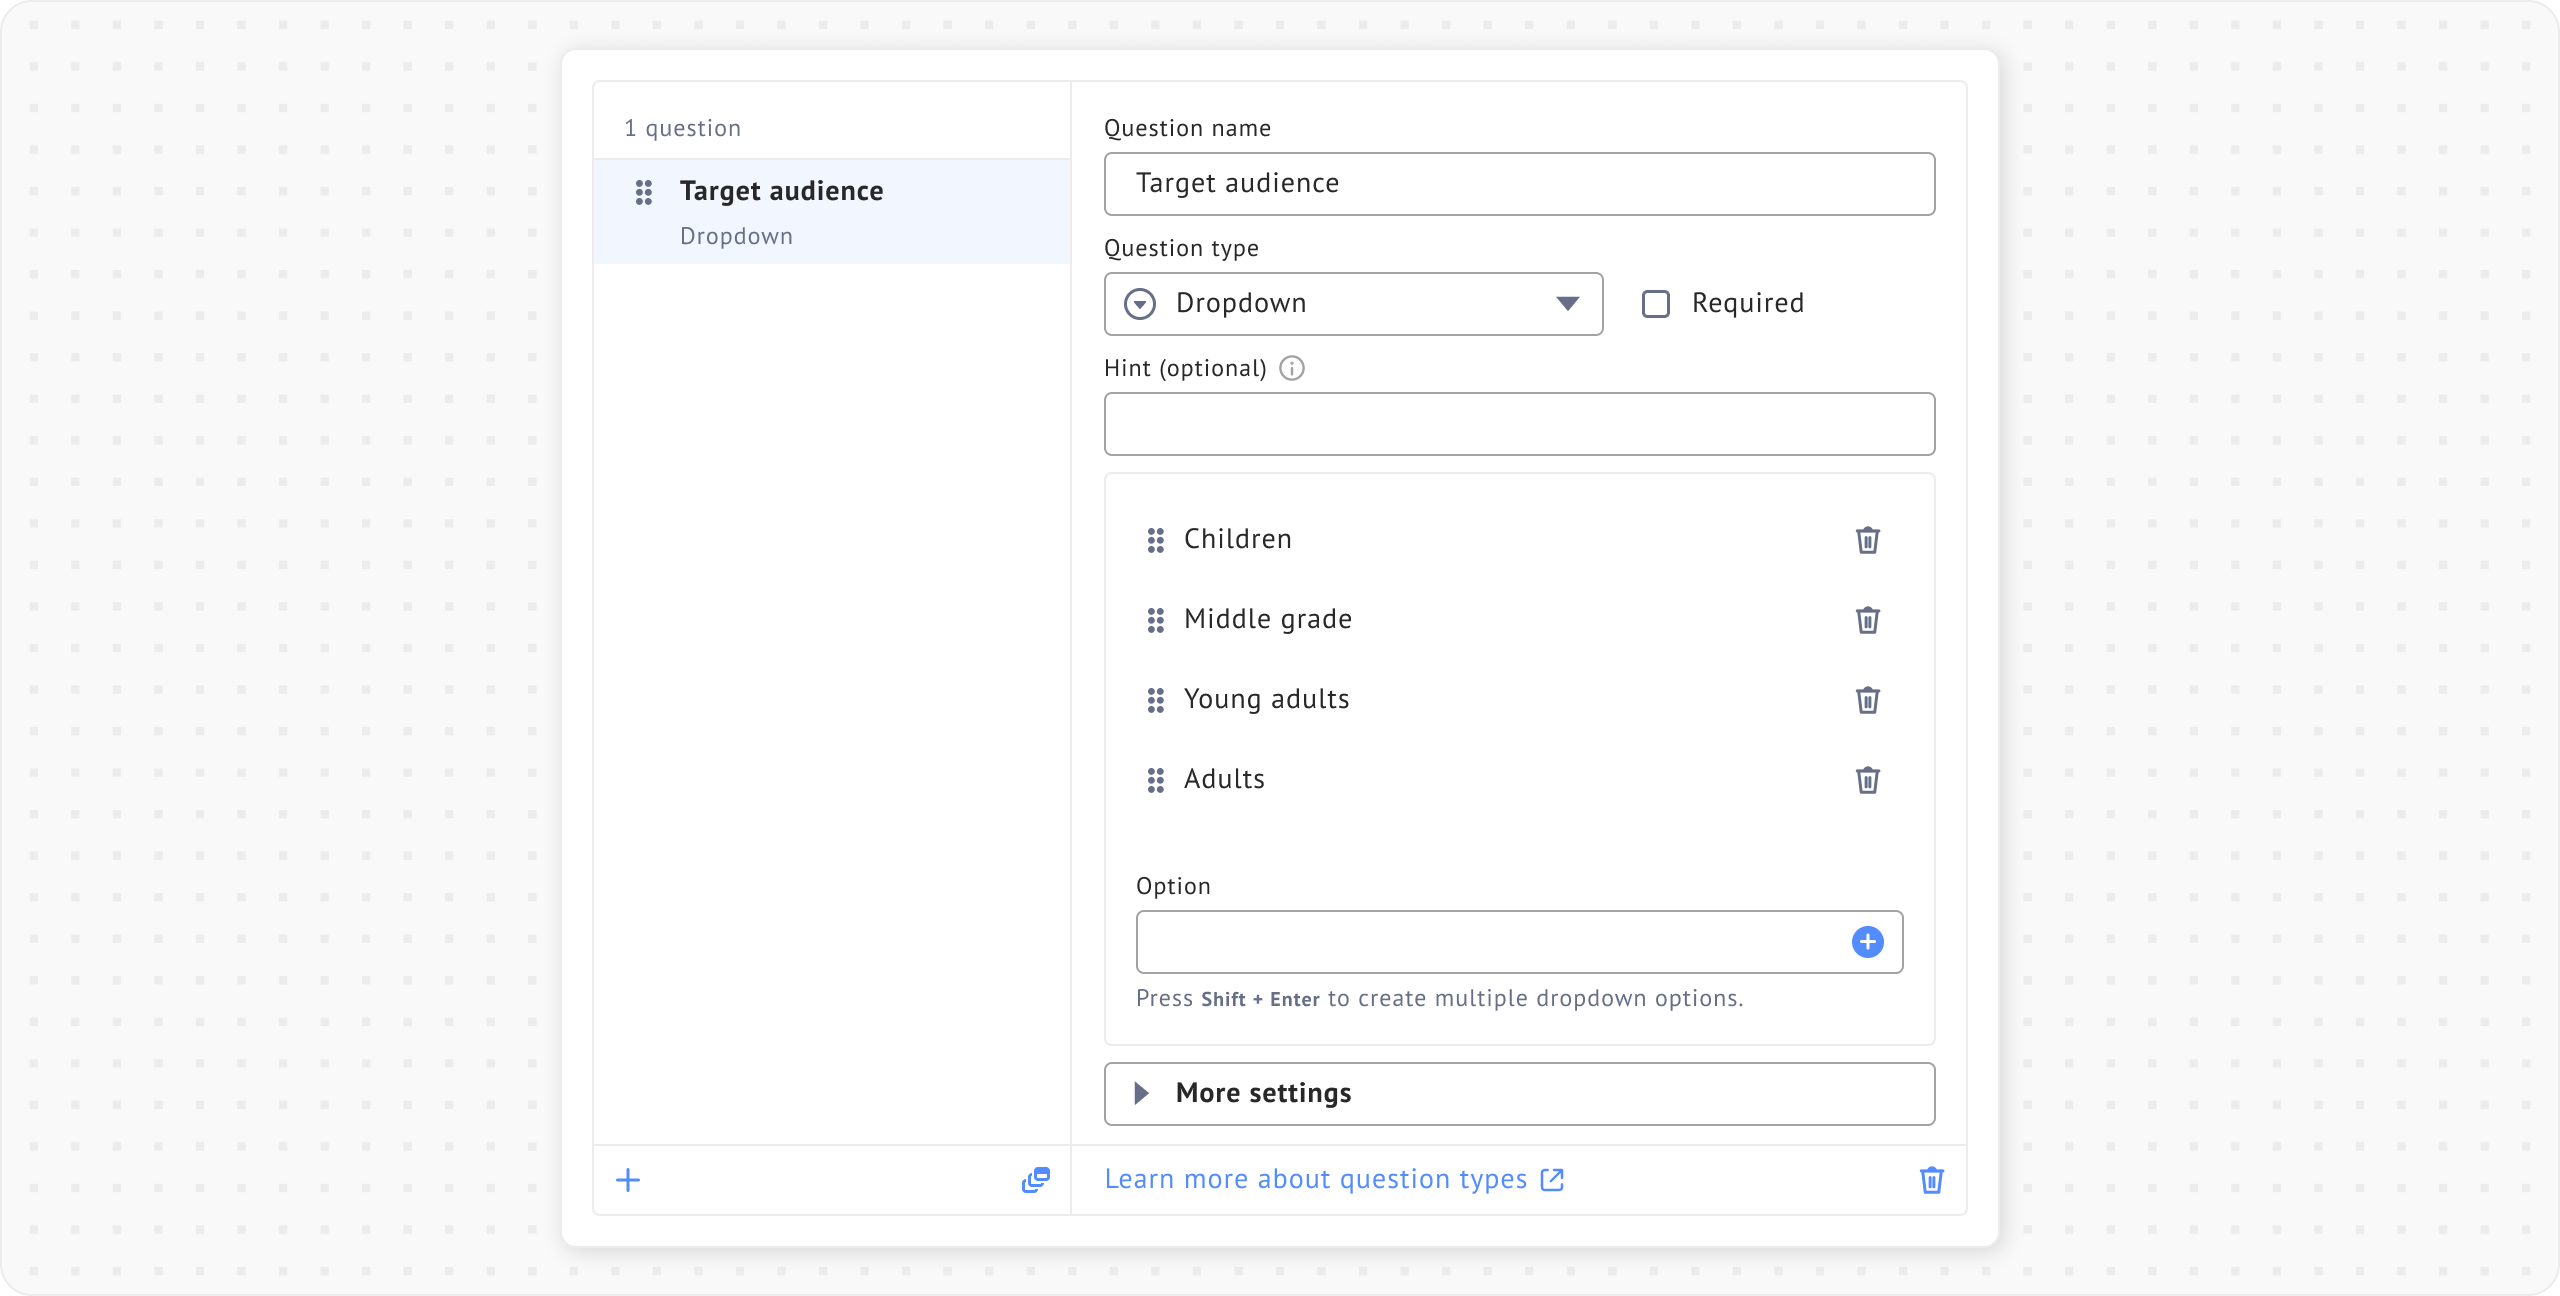2560x1296 pixels.
Task: Delete the Middle grade option
Action: pos(1867,620)
